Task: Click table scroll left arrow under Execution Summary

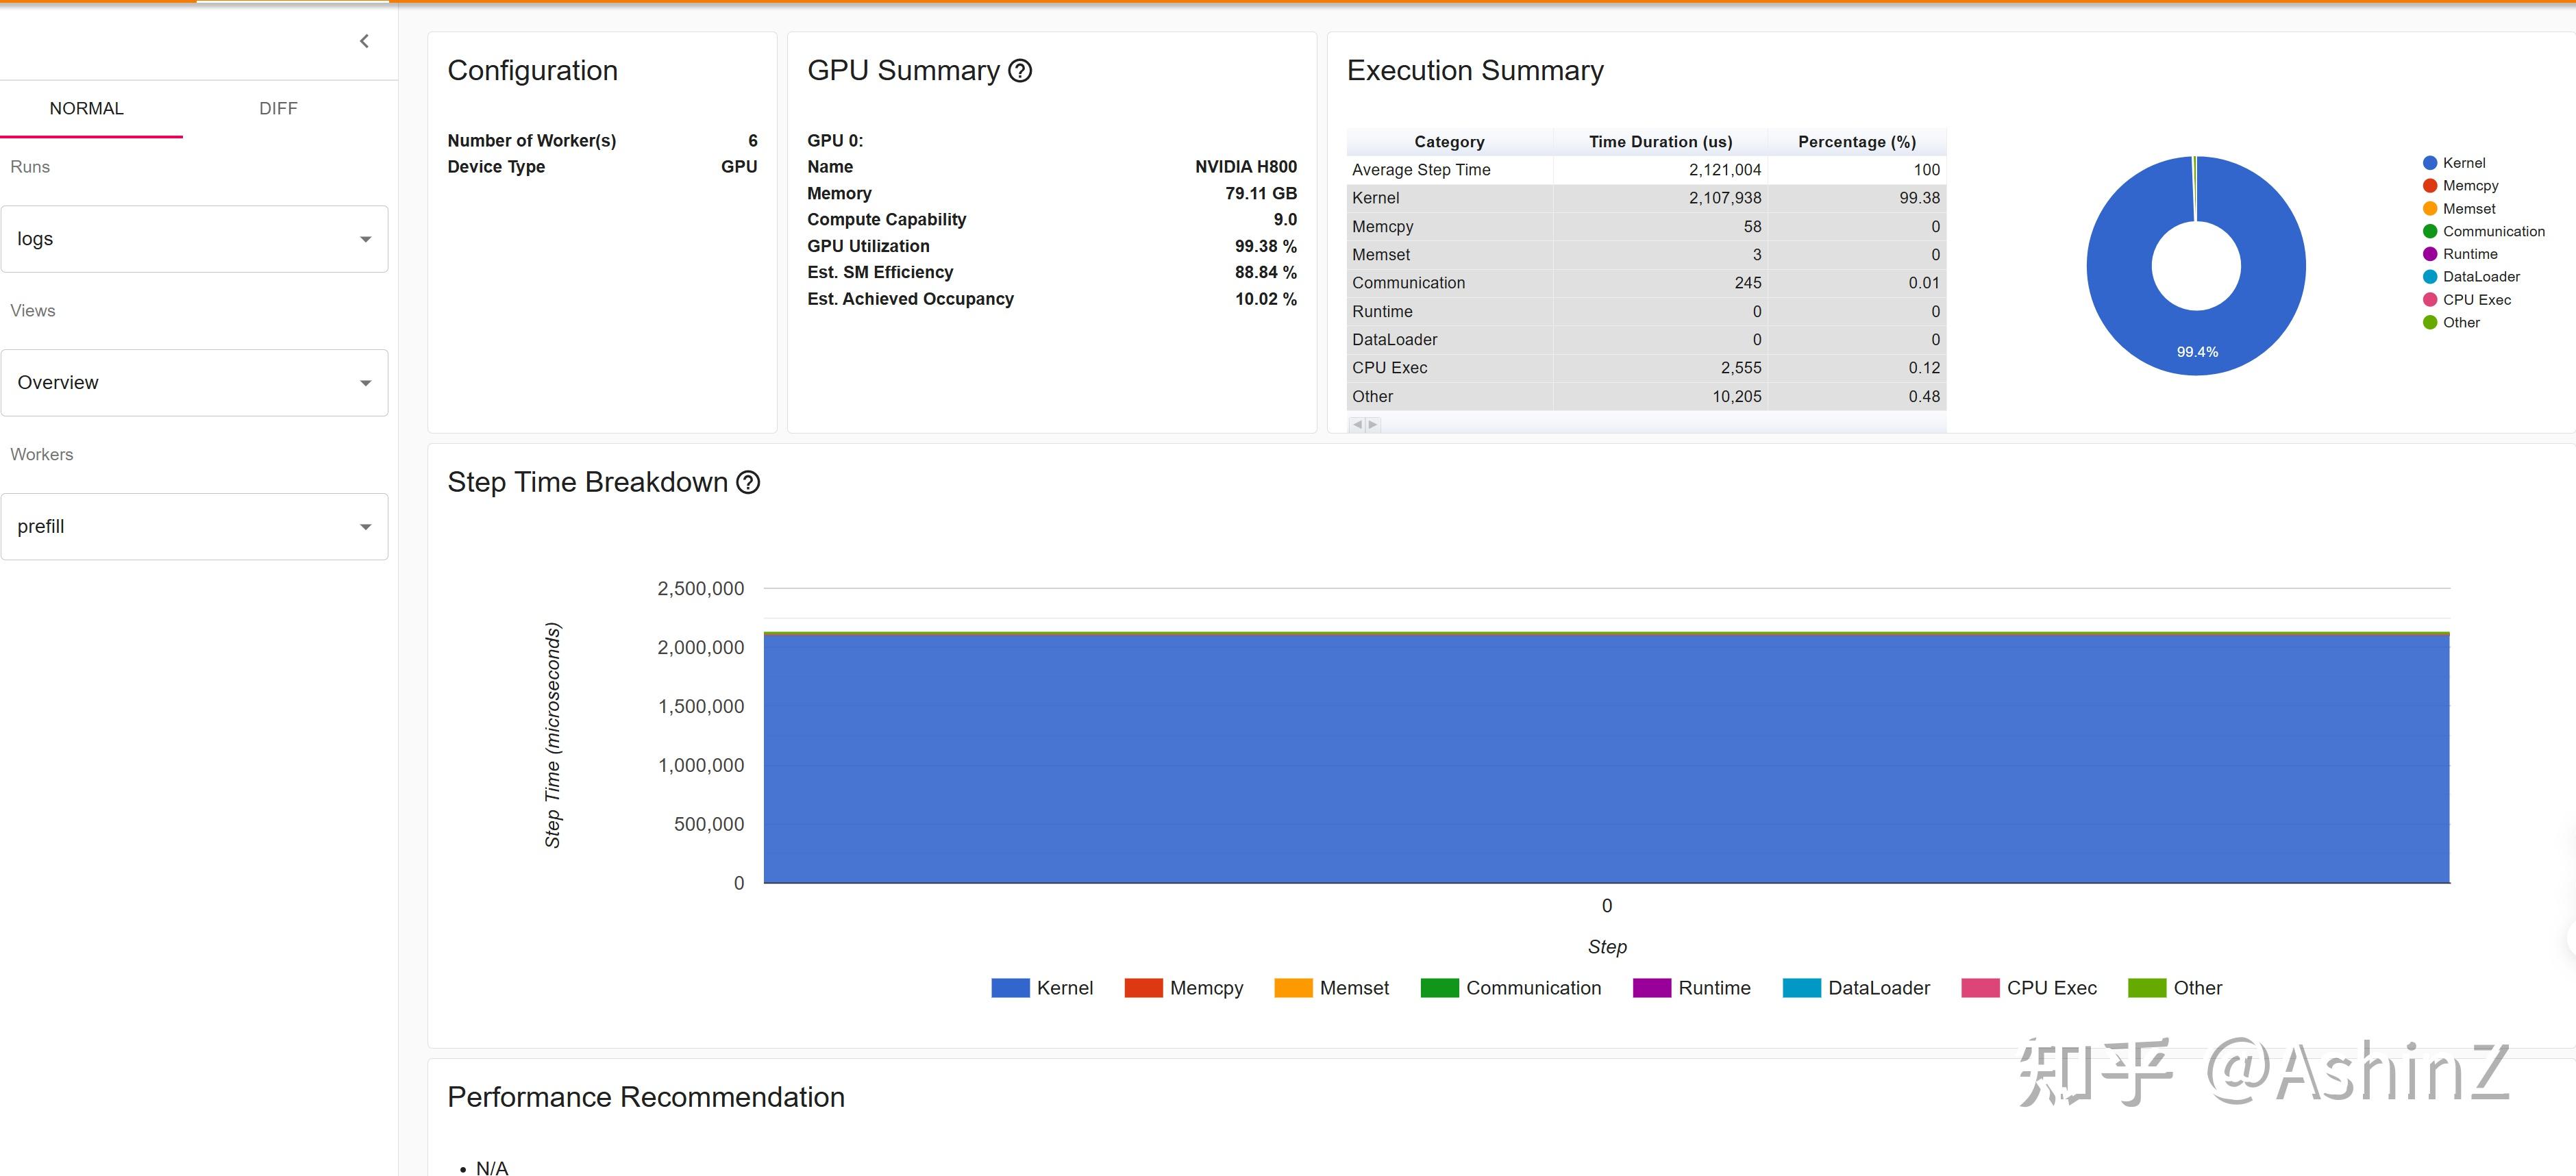Action: (1357, 425)
